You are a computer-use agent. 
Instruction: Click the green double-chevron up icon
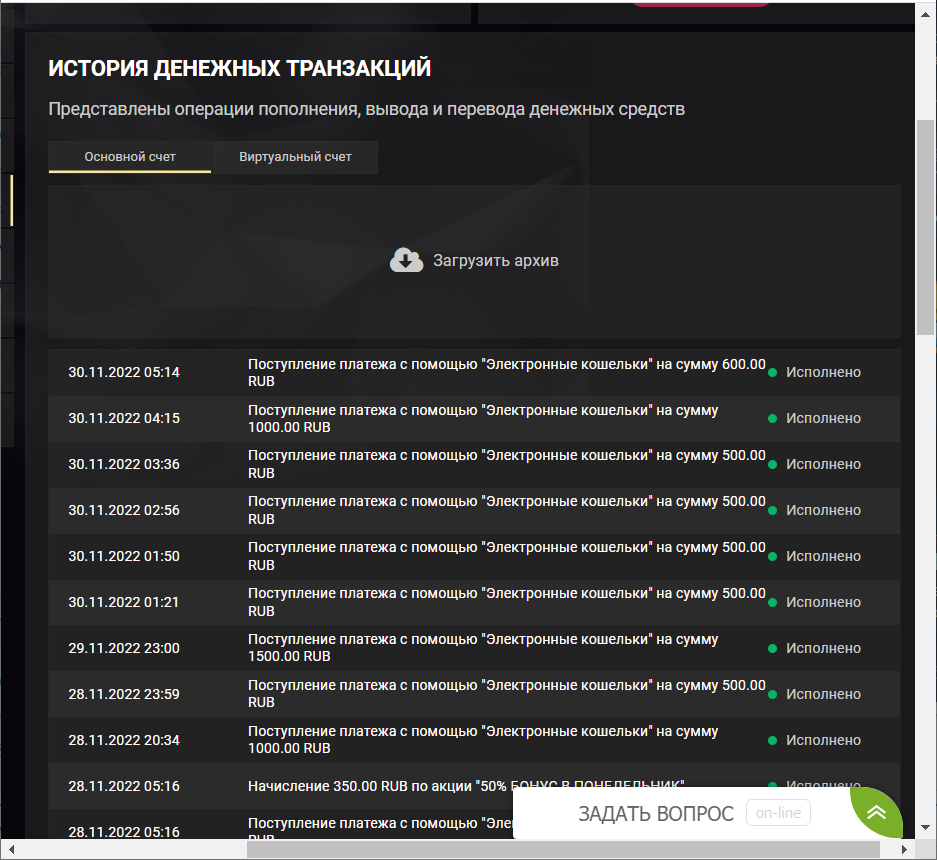tap(877, 812)
